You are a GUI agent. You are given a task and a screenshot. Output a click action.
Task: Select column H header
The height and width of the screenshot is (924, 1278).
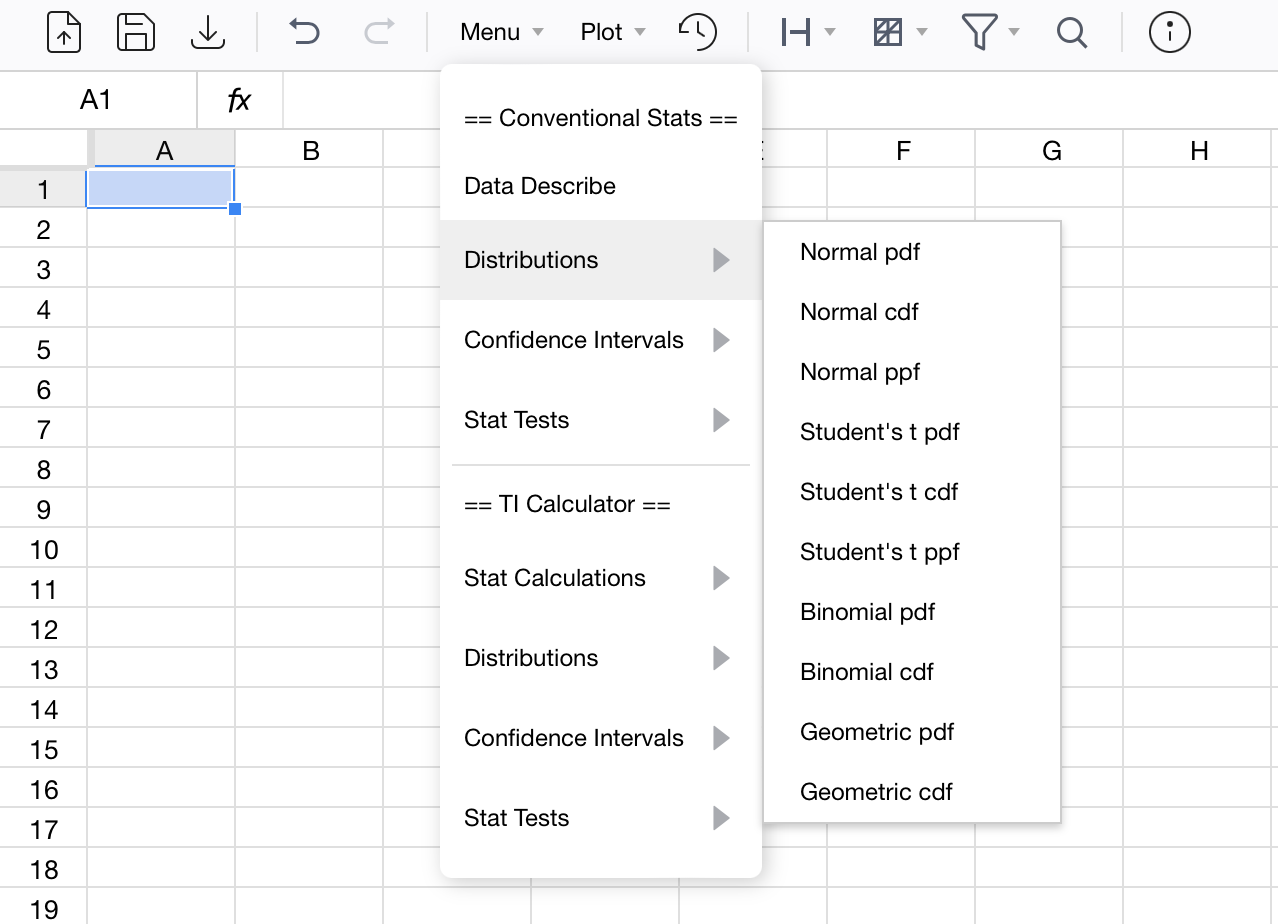(1198, 150)
